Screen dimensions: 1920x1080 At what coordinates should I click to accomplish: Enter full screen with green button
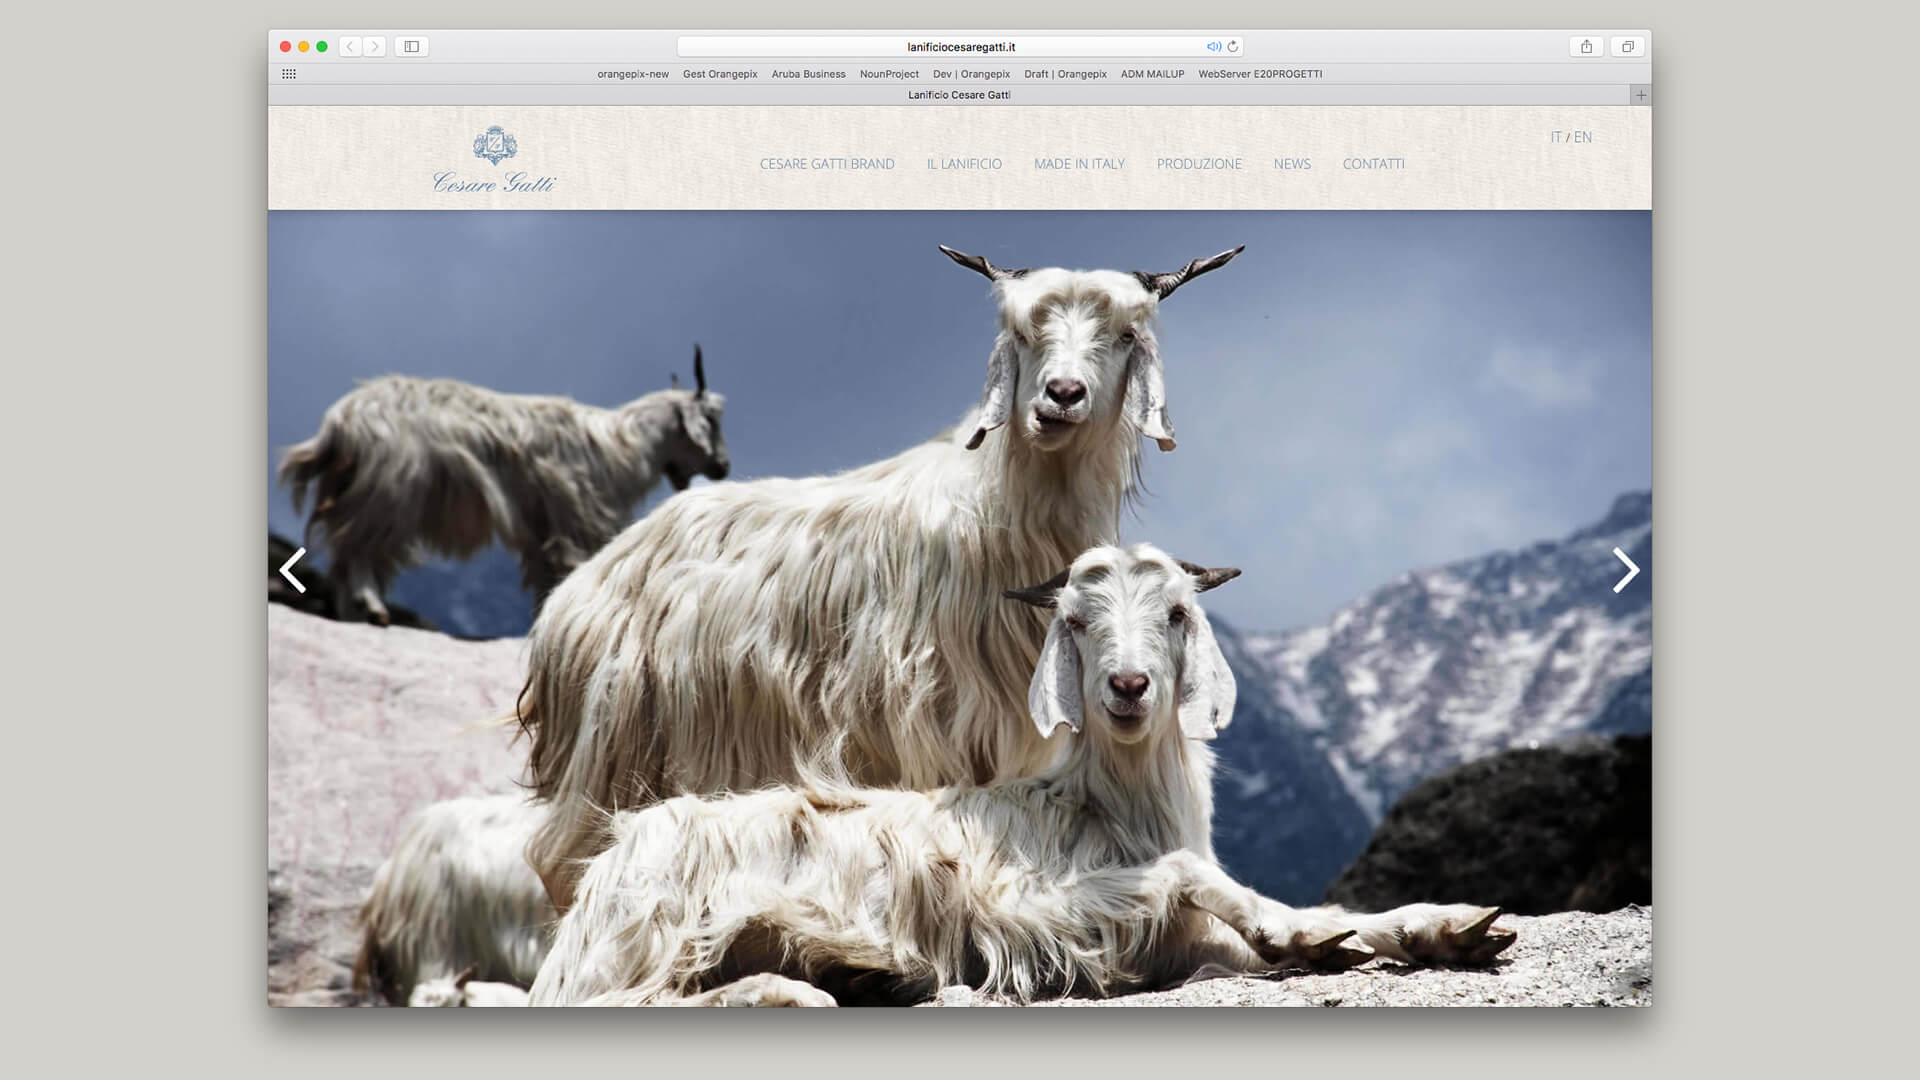(322, 46)
